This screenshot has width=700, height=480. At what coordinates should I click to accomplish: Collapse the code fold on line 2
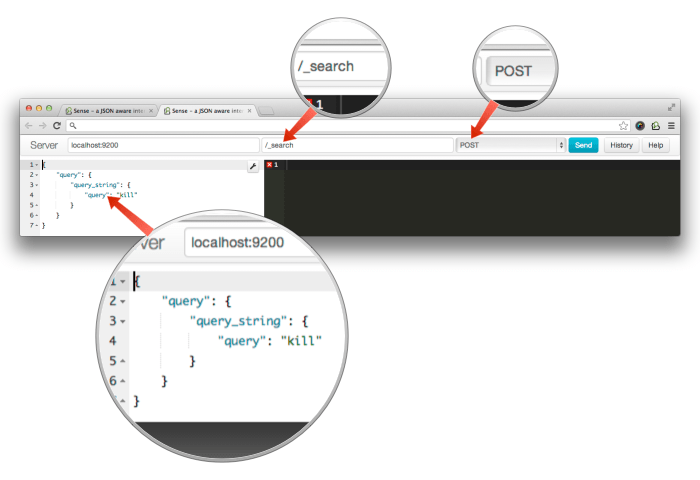[37, 175]
